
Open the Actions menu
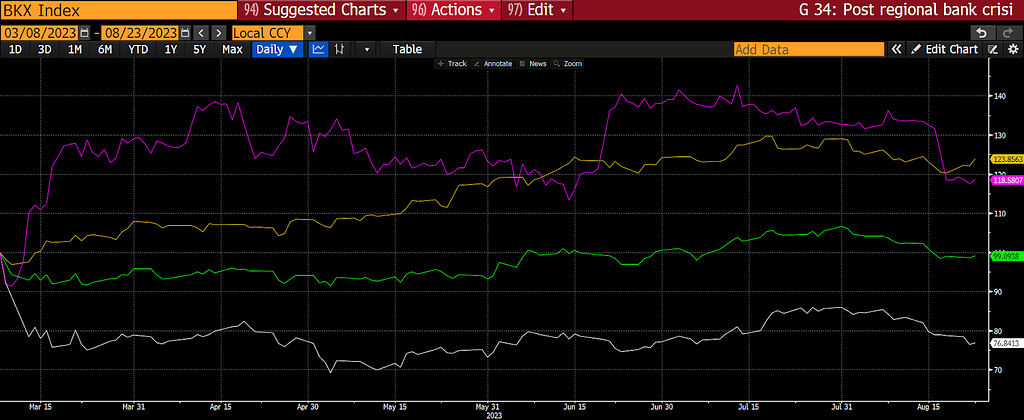454,10
